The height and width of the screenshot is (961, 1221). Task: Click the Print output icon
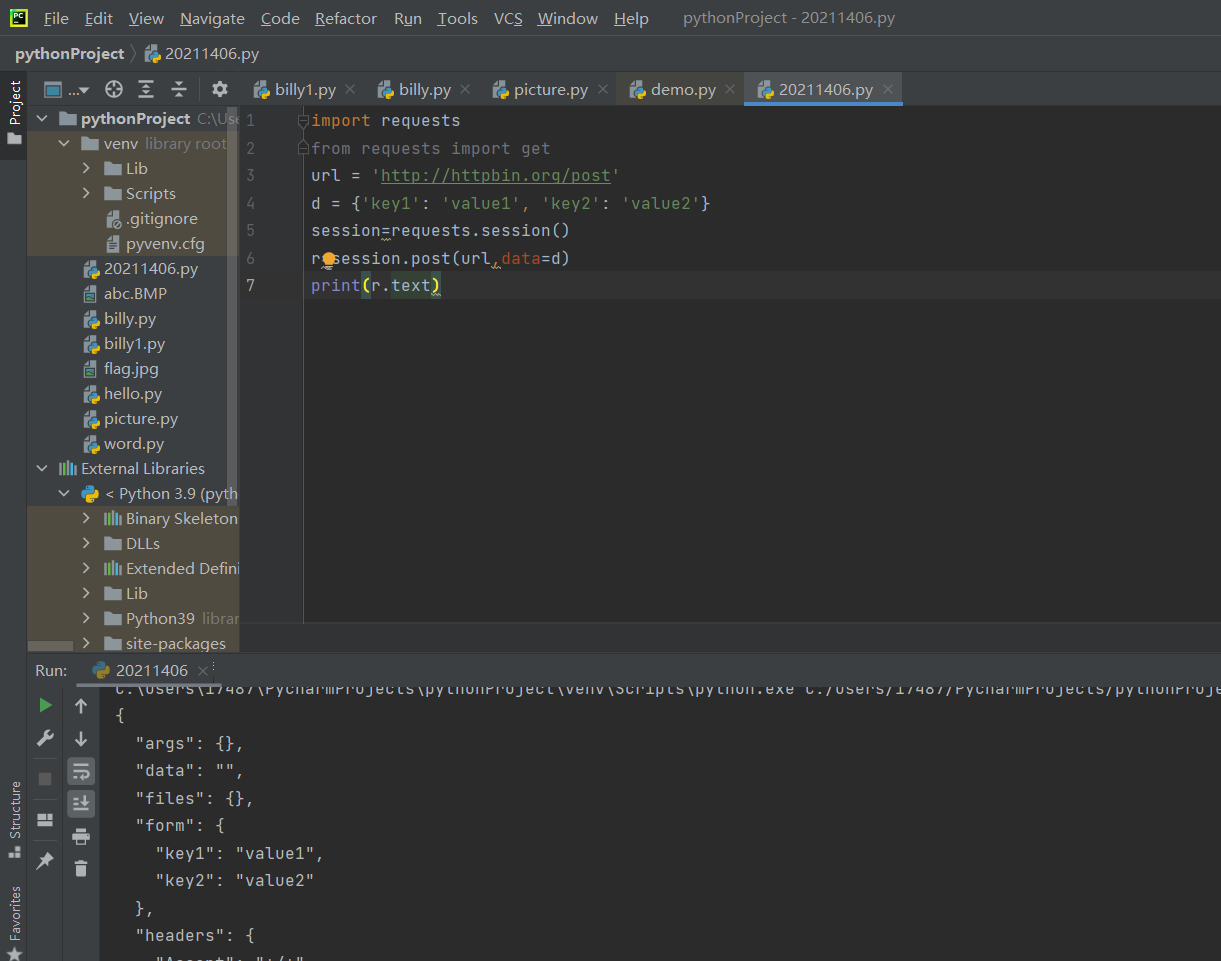[81, 836]
